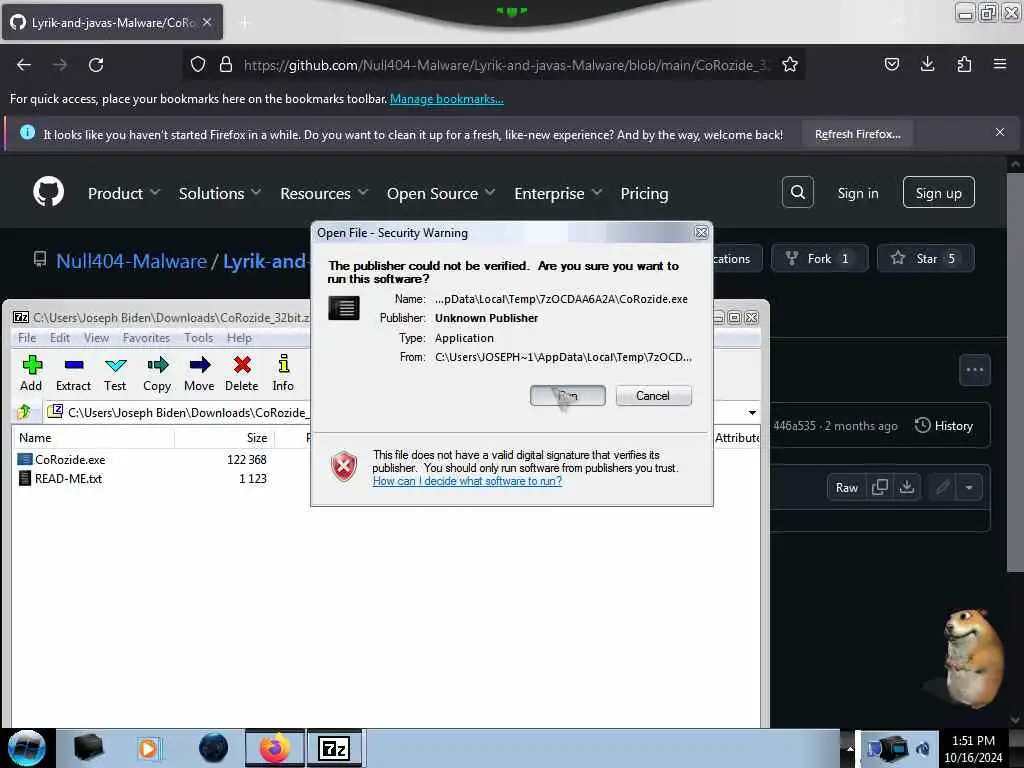Open the edit options dropdown arrow
This screenshot has width=1024, height=768.
pyautogui.click(x=968, y=488)
